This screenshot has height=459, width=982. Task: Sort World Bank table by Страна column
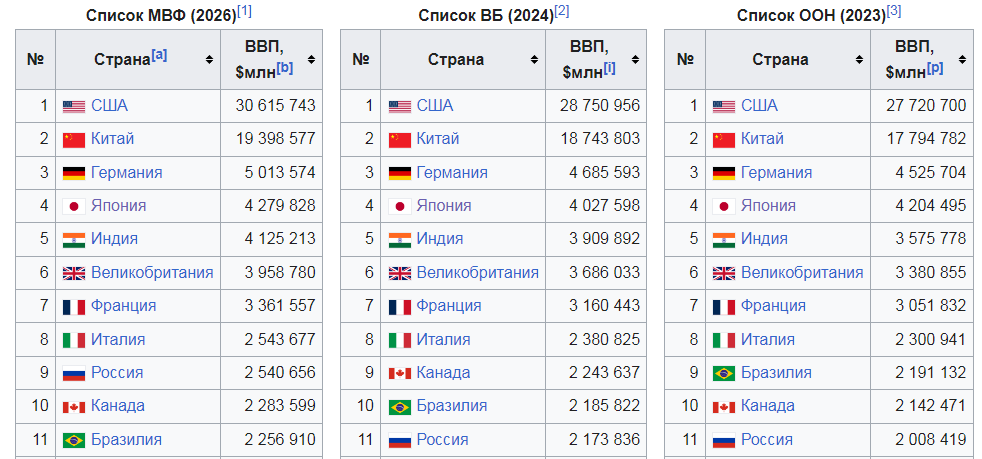(x=534, y=59)
